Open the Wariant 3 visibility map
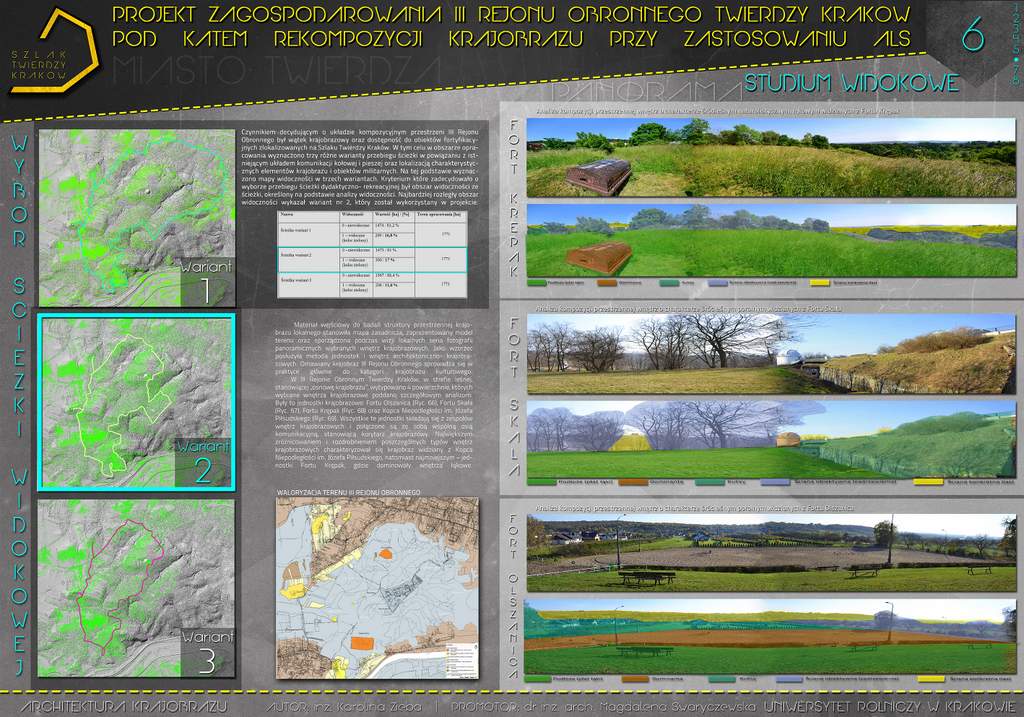The width and height of the screenshot is (1024, 717). point(136,587)
